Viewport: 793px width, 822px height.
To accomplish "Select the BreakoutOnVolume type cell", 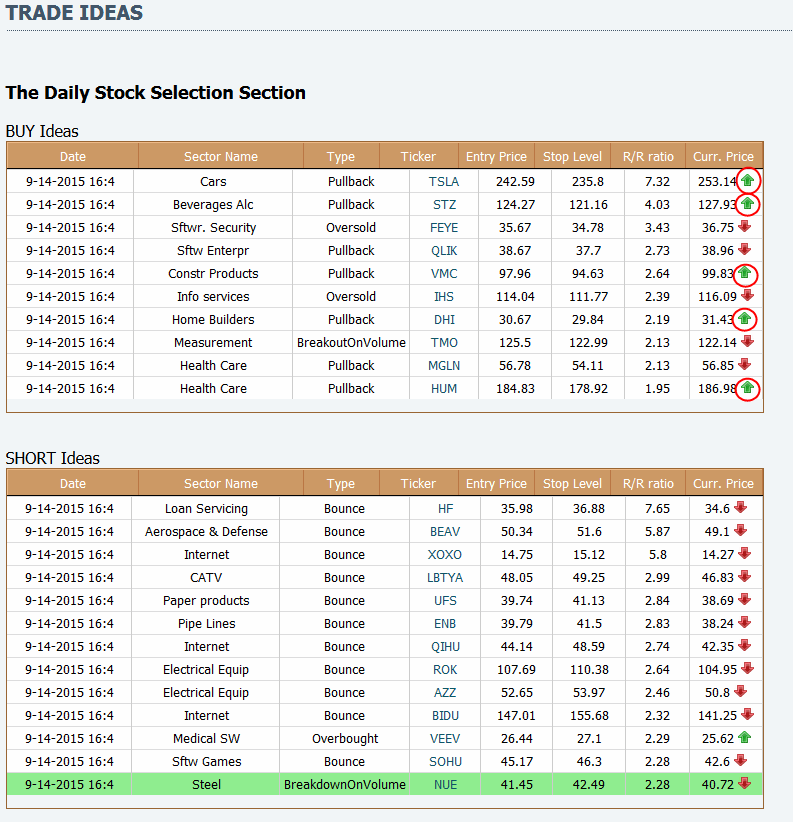I will pos(351,343).
